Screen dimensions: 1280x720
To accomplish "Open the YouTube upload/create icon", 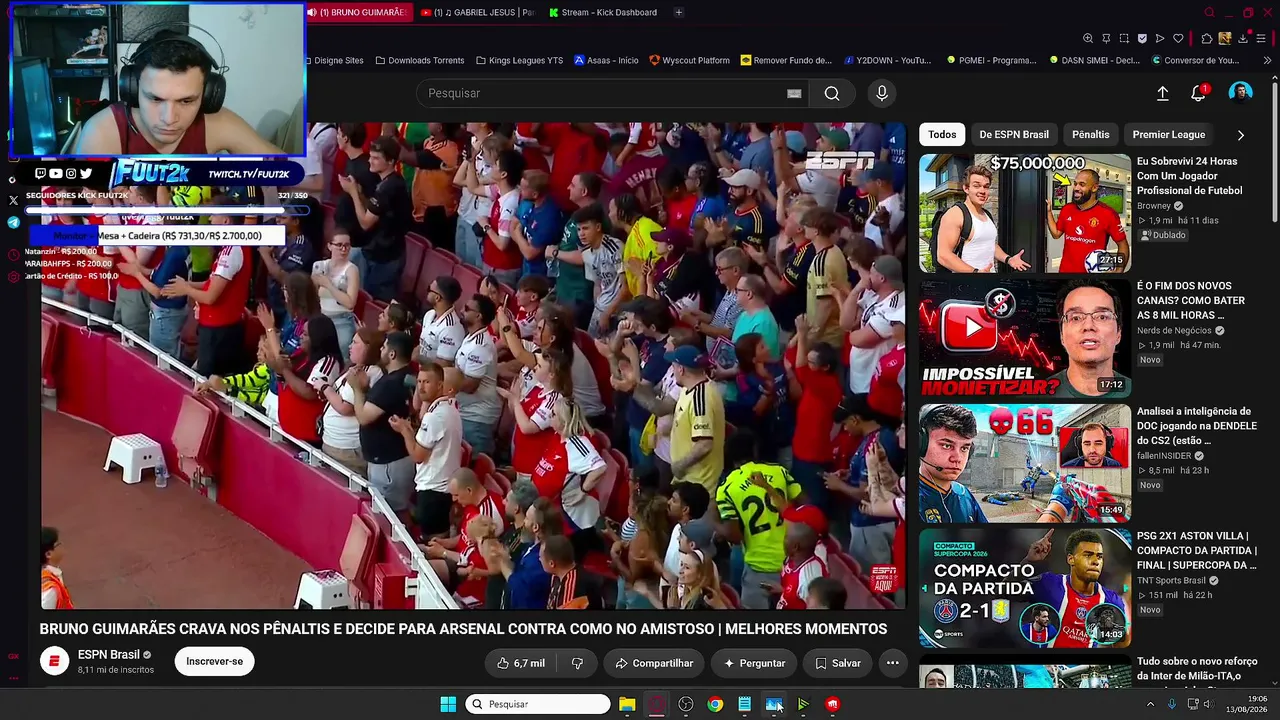I will [x=1162, y=93].
